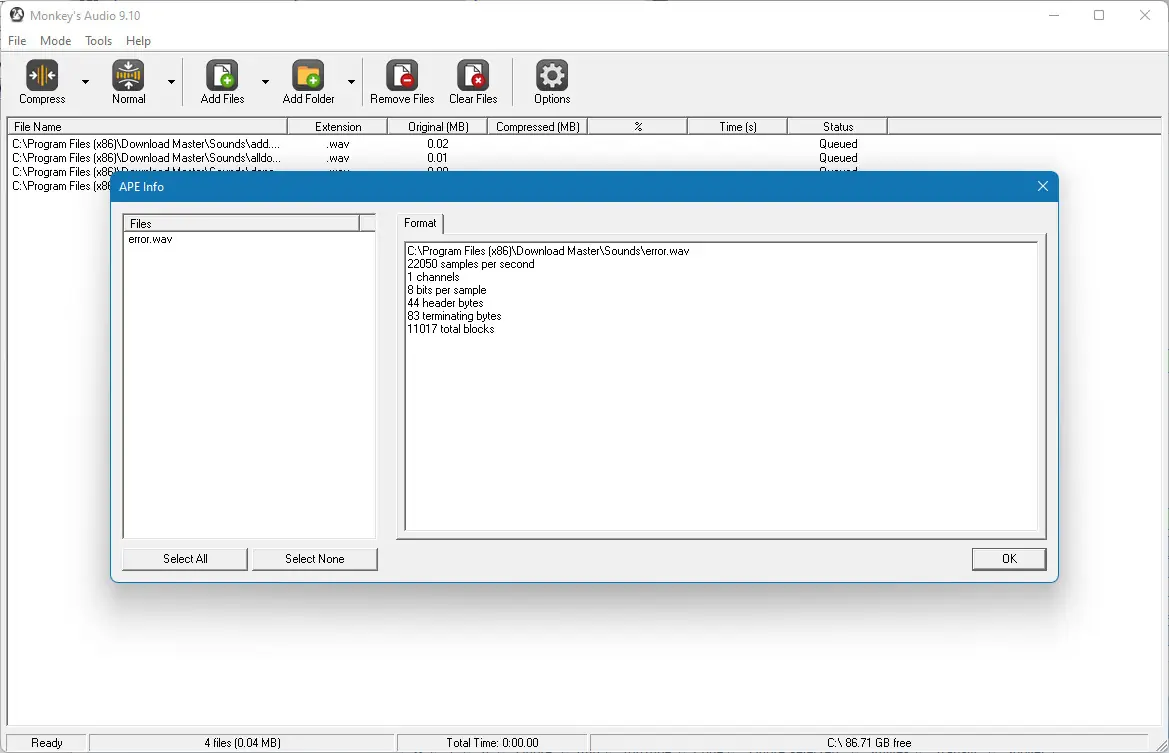Click the '1 channels' info line

click(433, 277)
